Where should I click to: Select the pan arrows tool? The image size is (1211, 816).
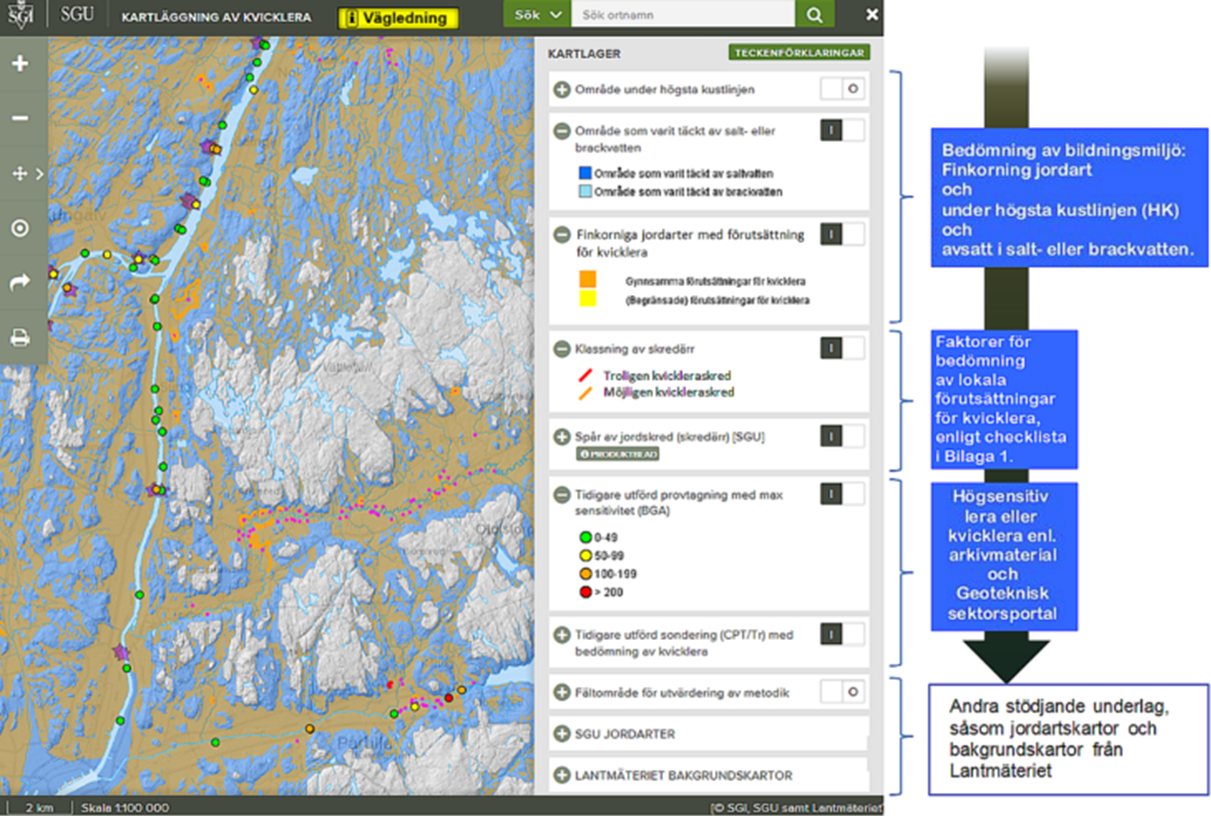[x=20, y=174]
